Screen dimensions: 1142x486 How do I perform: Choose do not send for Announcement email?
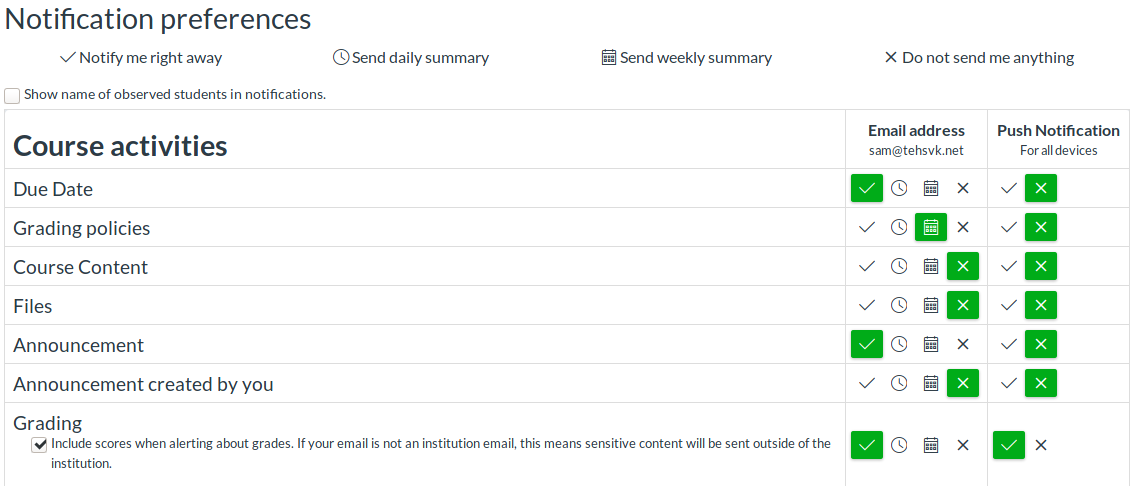pos(963,344)
